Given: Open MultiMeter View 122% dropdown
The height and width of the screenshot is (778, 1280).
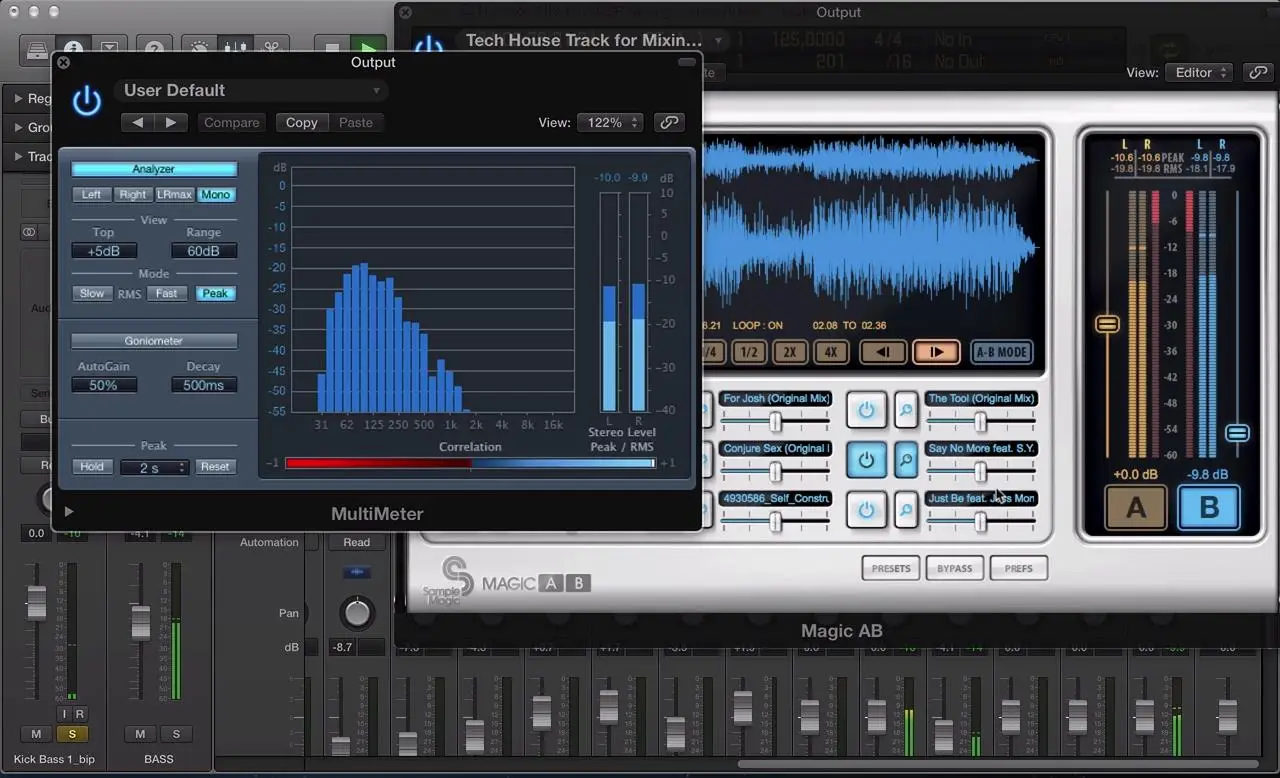Looking at the screenshot, I should (x=609, y=122).
